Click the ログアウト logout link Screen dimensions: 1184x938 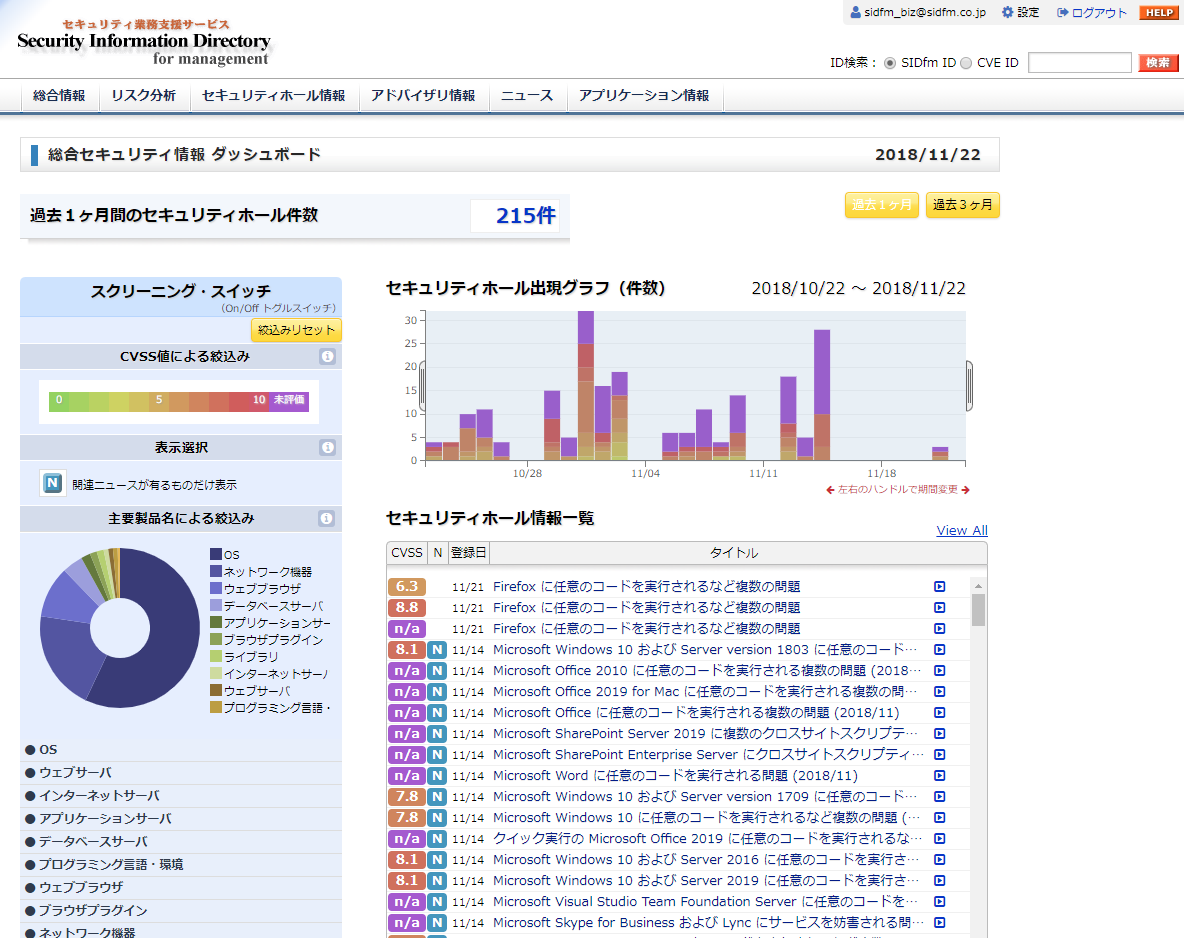(x=1092, y=12)
